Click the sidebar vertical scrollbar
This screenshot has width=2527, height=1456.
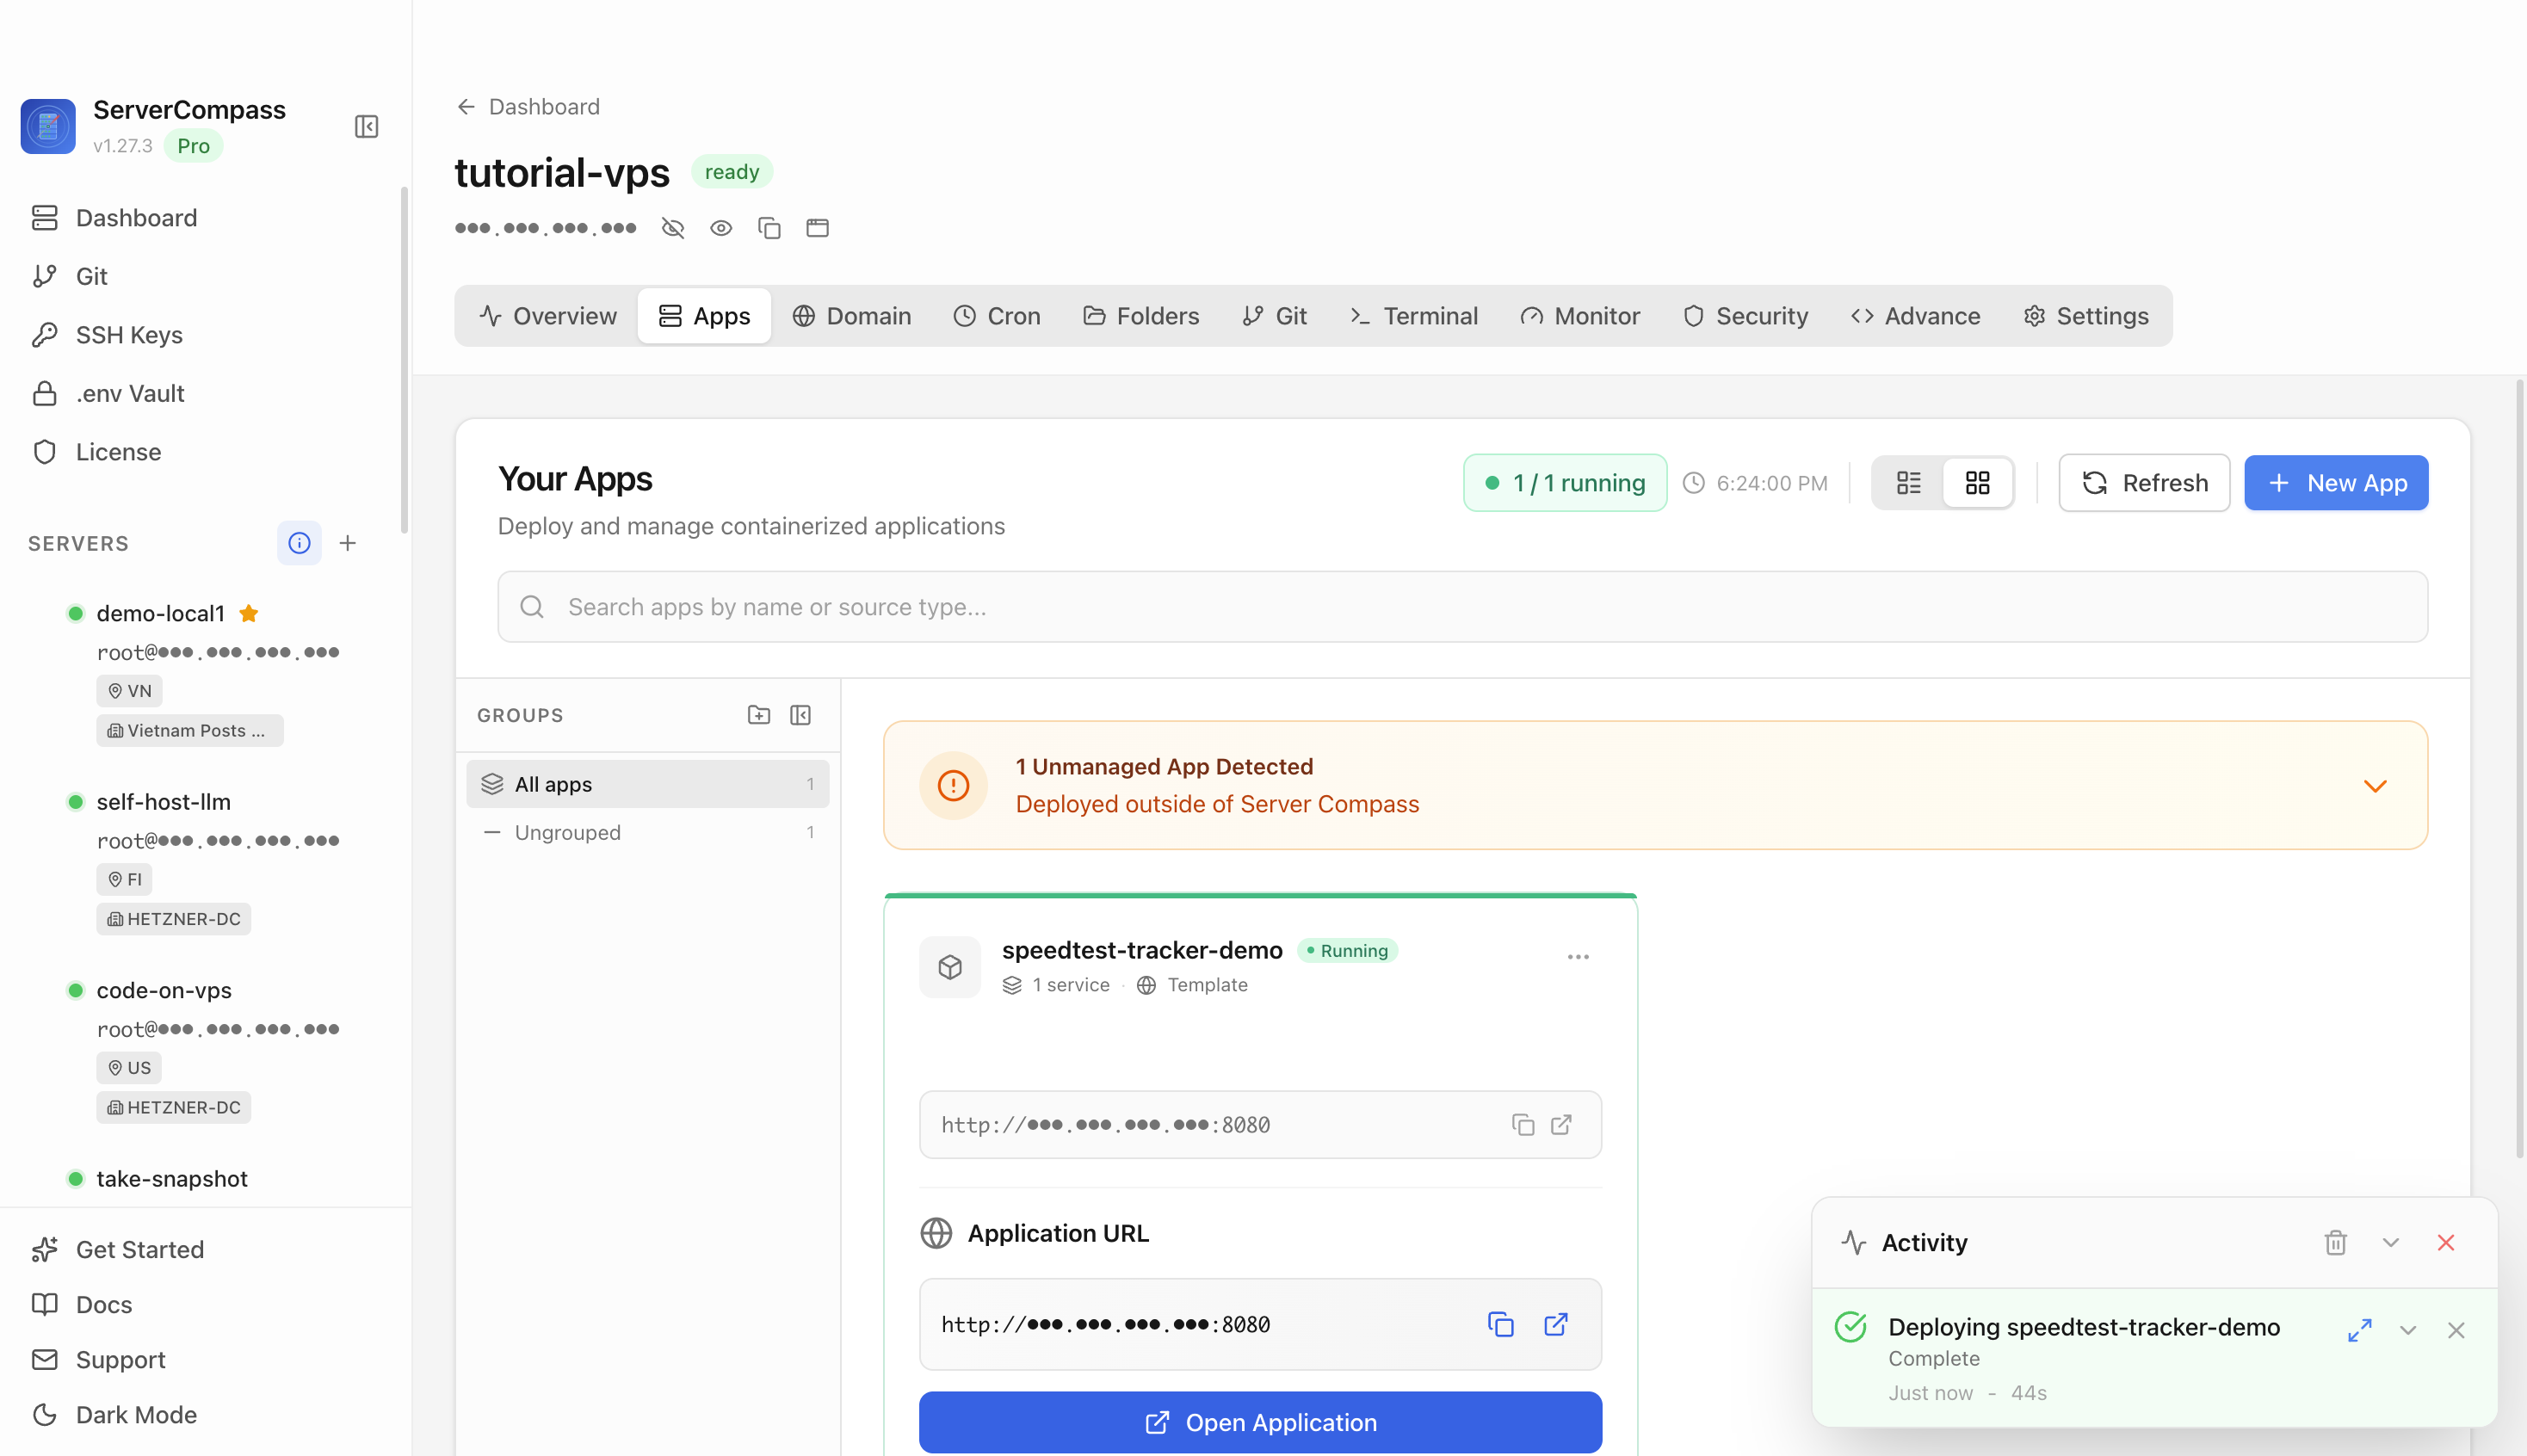404,360
